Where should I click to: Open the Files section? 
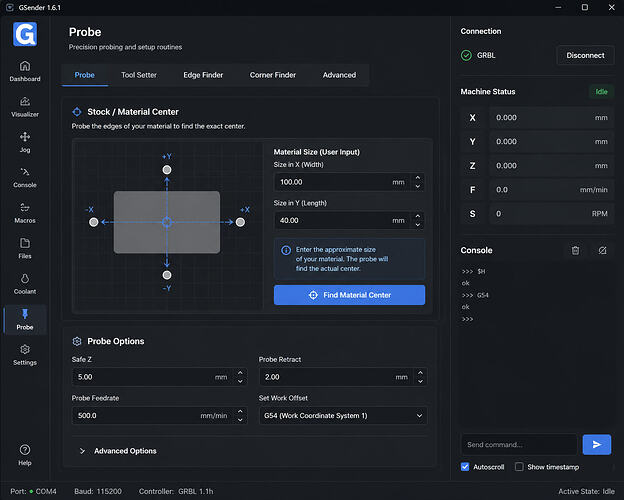click(x=25, y=248)
